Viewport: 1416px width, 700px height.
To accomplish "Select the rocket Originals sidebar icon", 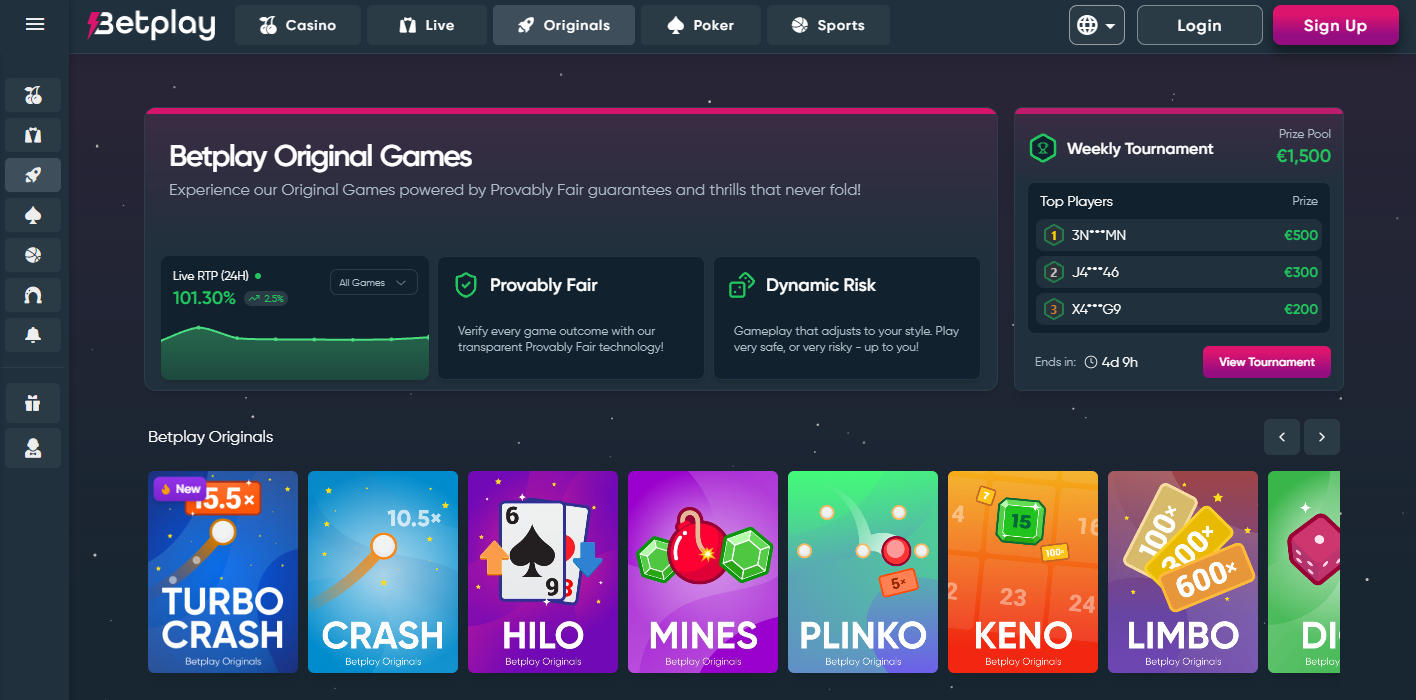I will click(x=33, y=175).
